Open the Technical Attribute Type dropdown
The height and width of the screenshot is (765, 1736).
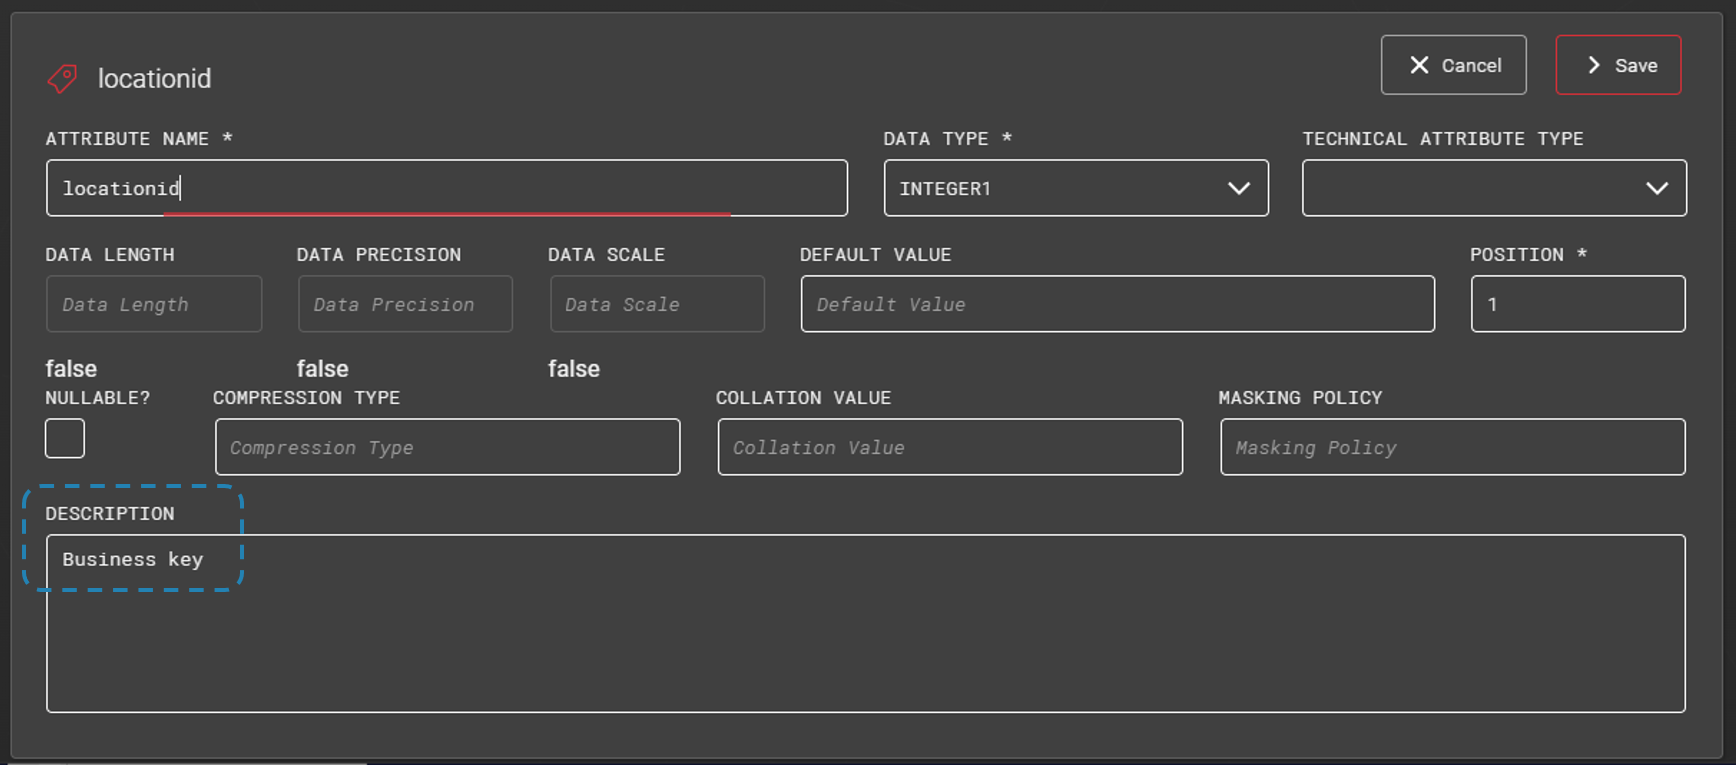(x=1470, y=188)
